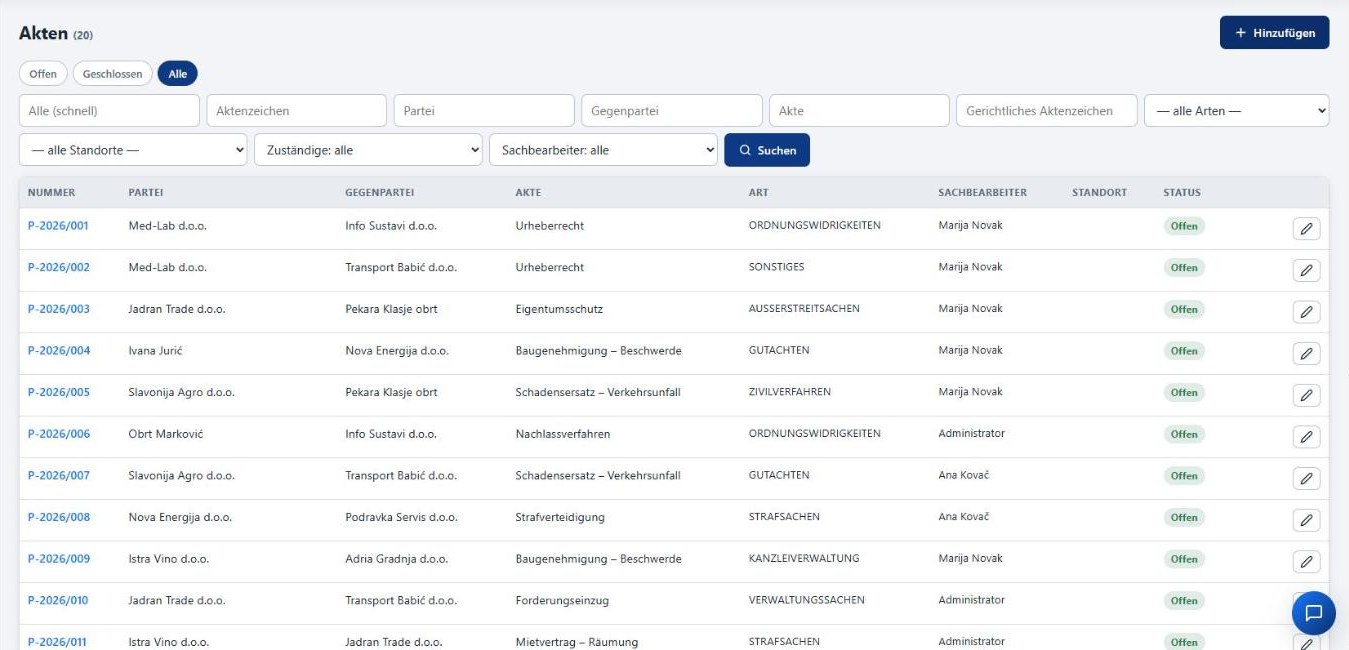
Task: Click the Aktenzeichen input field
Action: point(296,111)
